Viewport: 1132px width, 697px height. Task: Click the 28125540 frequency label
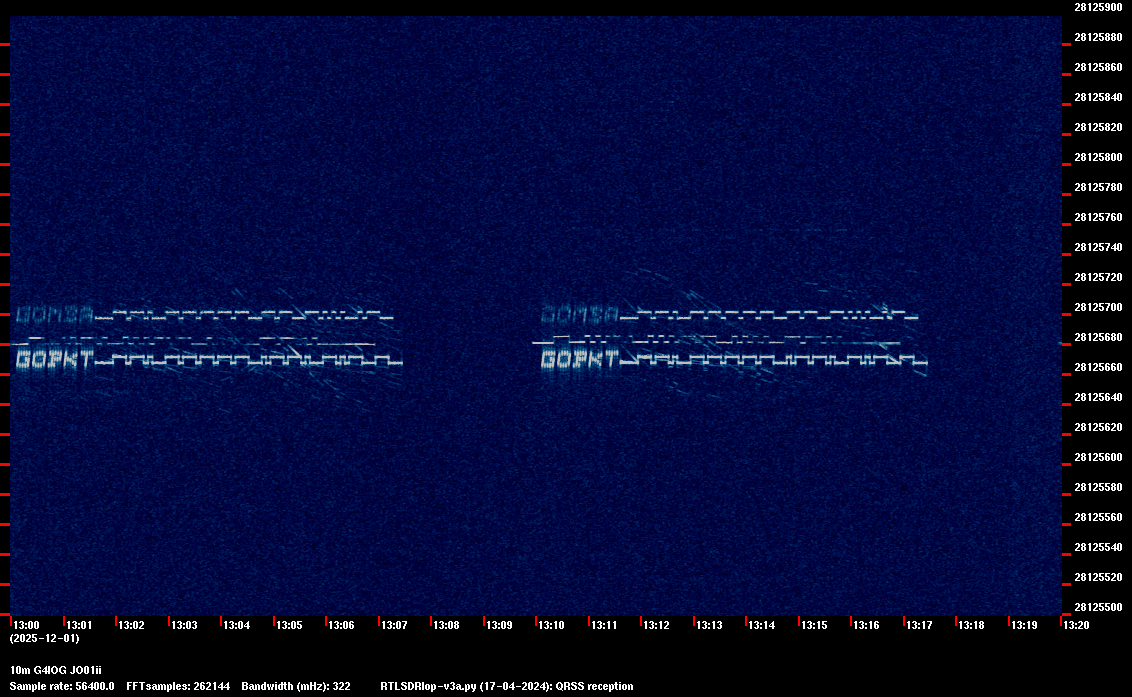click(1099, 547)
